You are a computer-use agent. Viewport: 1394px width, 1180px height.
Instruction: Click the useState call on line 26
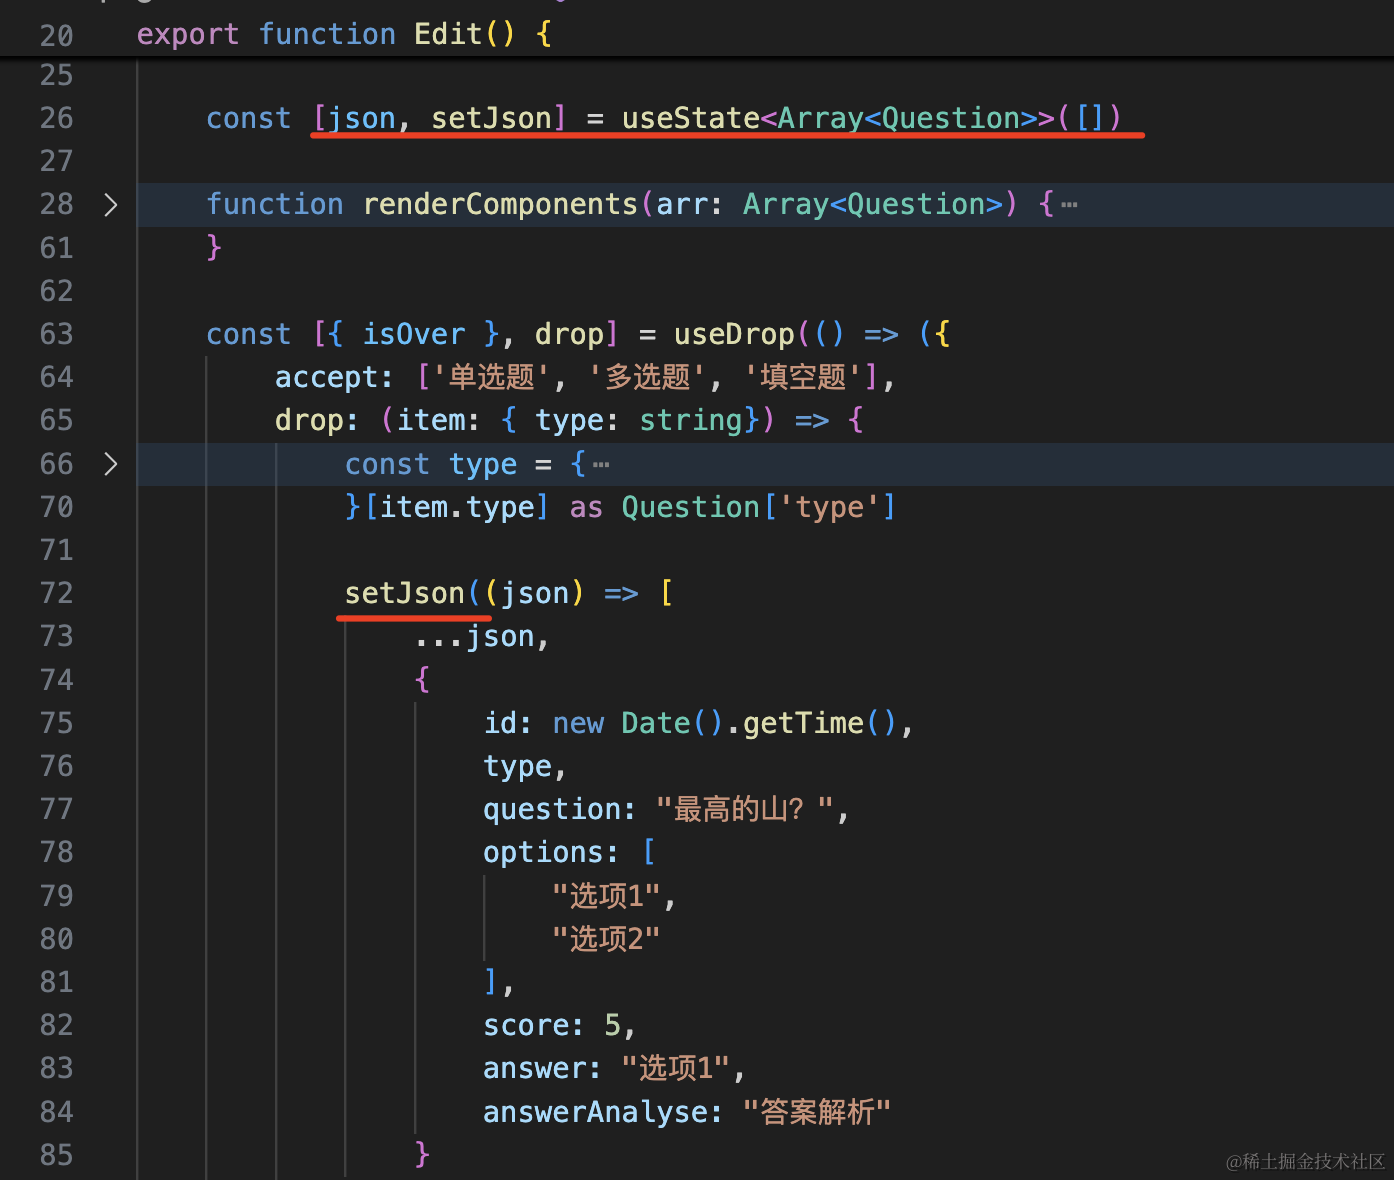(690, 118)
